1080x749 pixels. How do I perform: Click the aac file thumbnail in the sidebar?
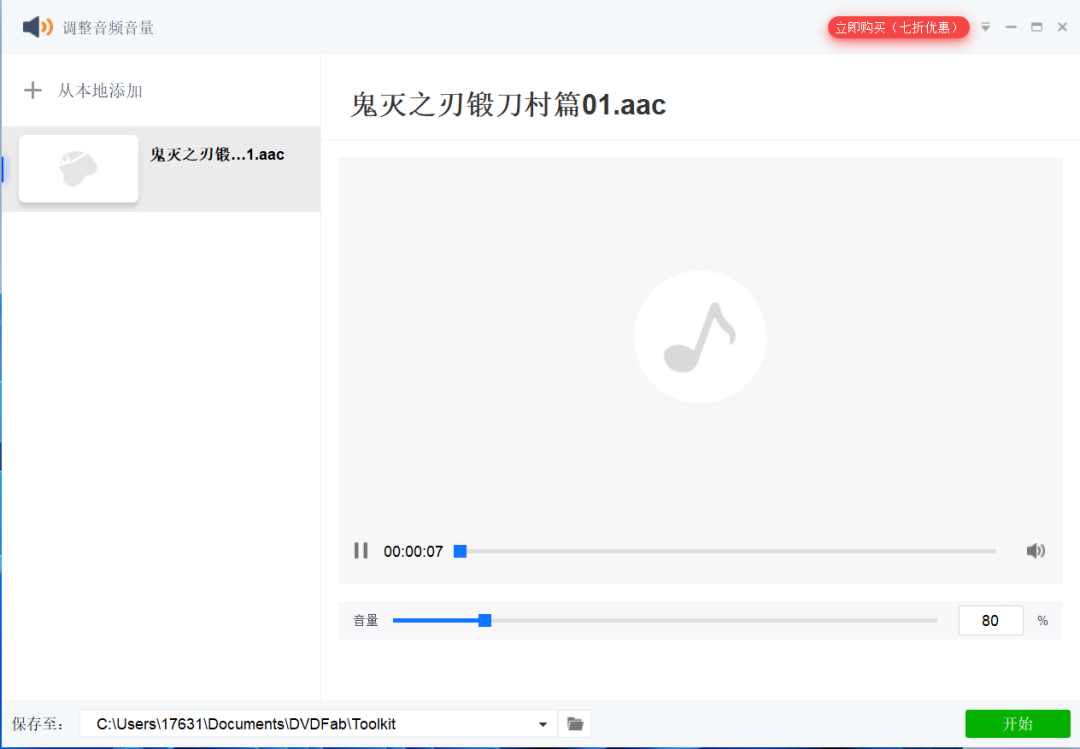click(77, 168)
